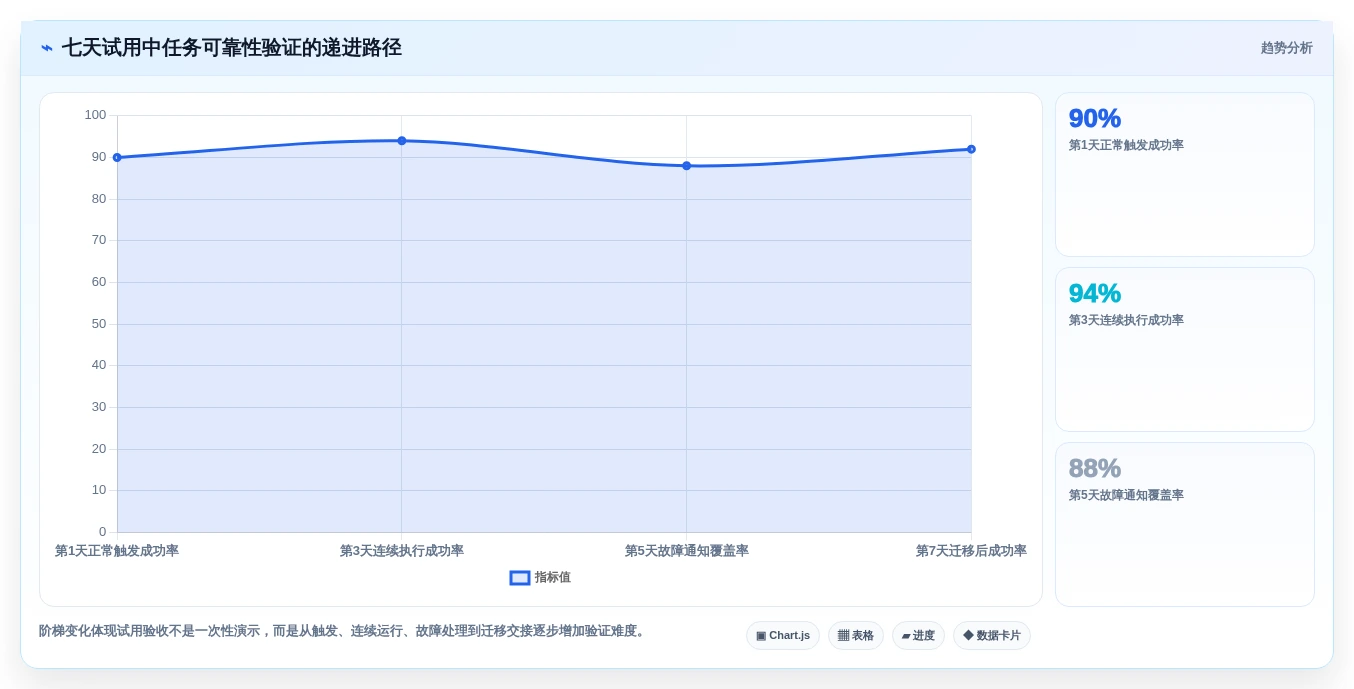Click the data point for 第5天故障通知覆盖率
Image resolution: width=1354 pixels, height=689 pixels.
click(x=686, y=166)
